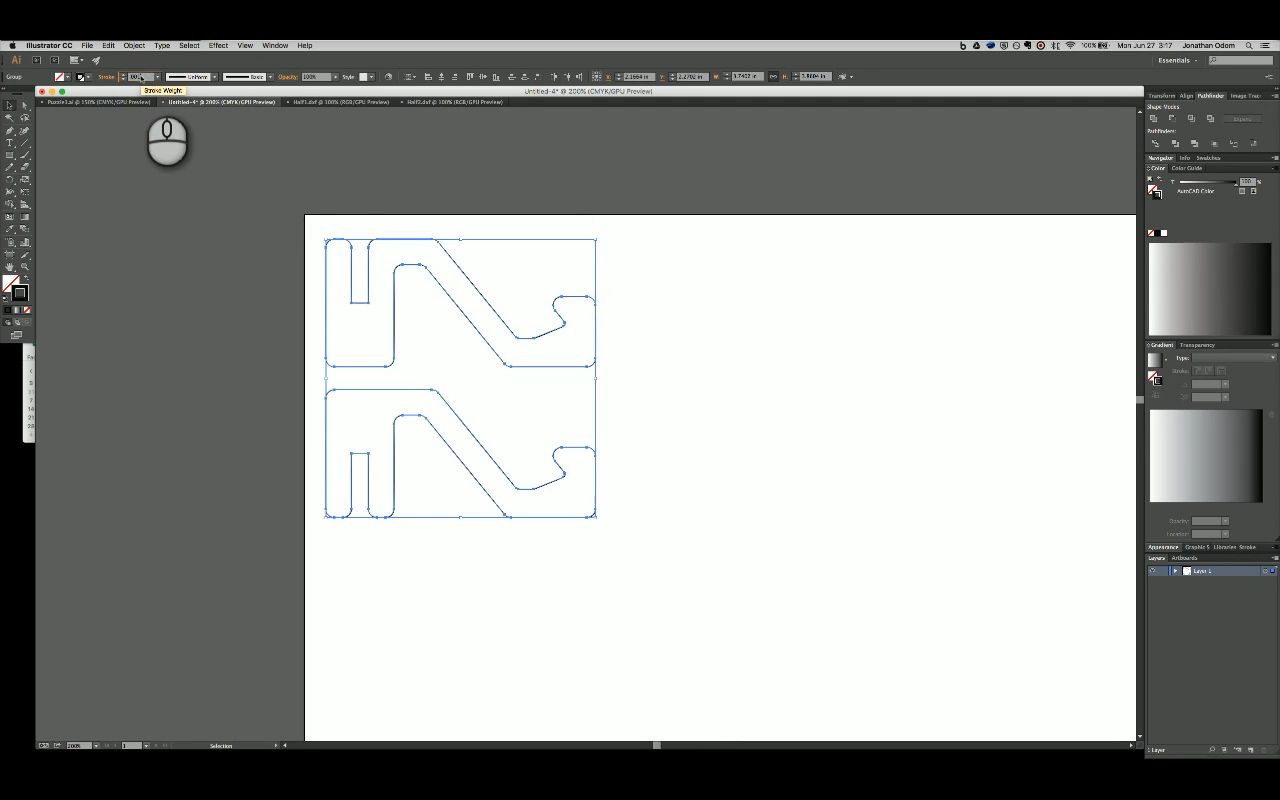Select the Lasso tool
This screenshot has width=1280, height=800.
[x=25, y=118]
